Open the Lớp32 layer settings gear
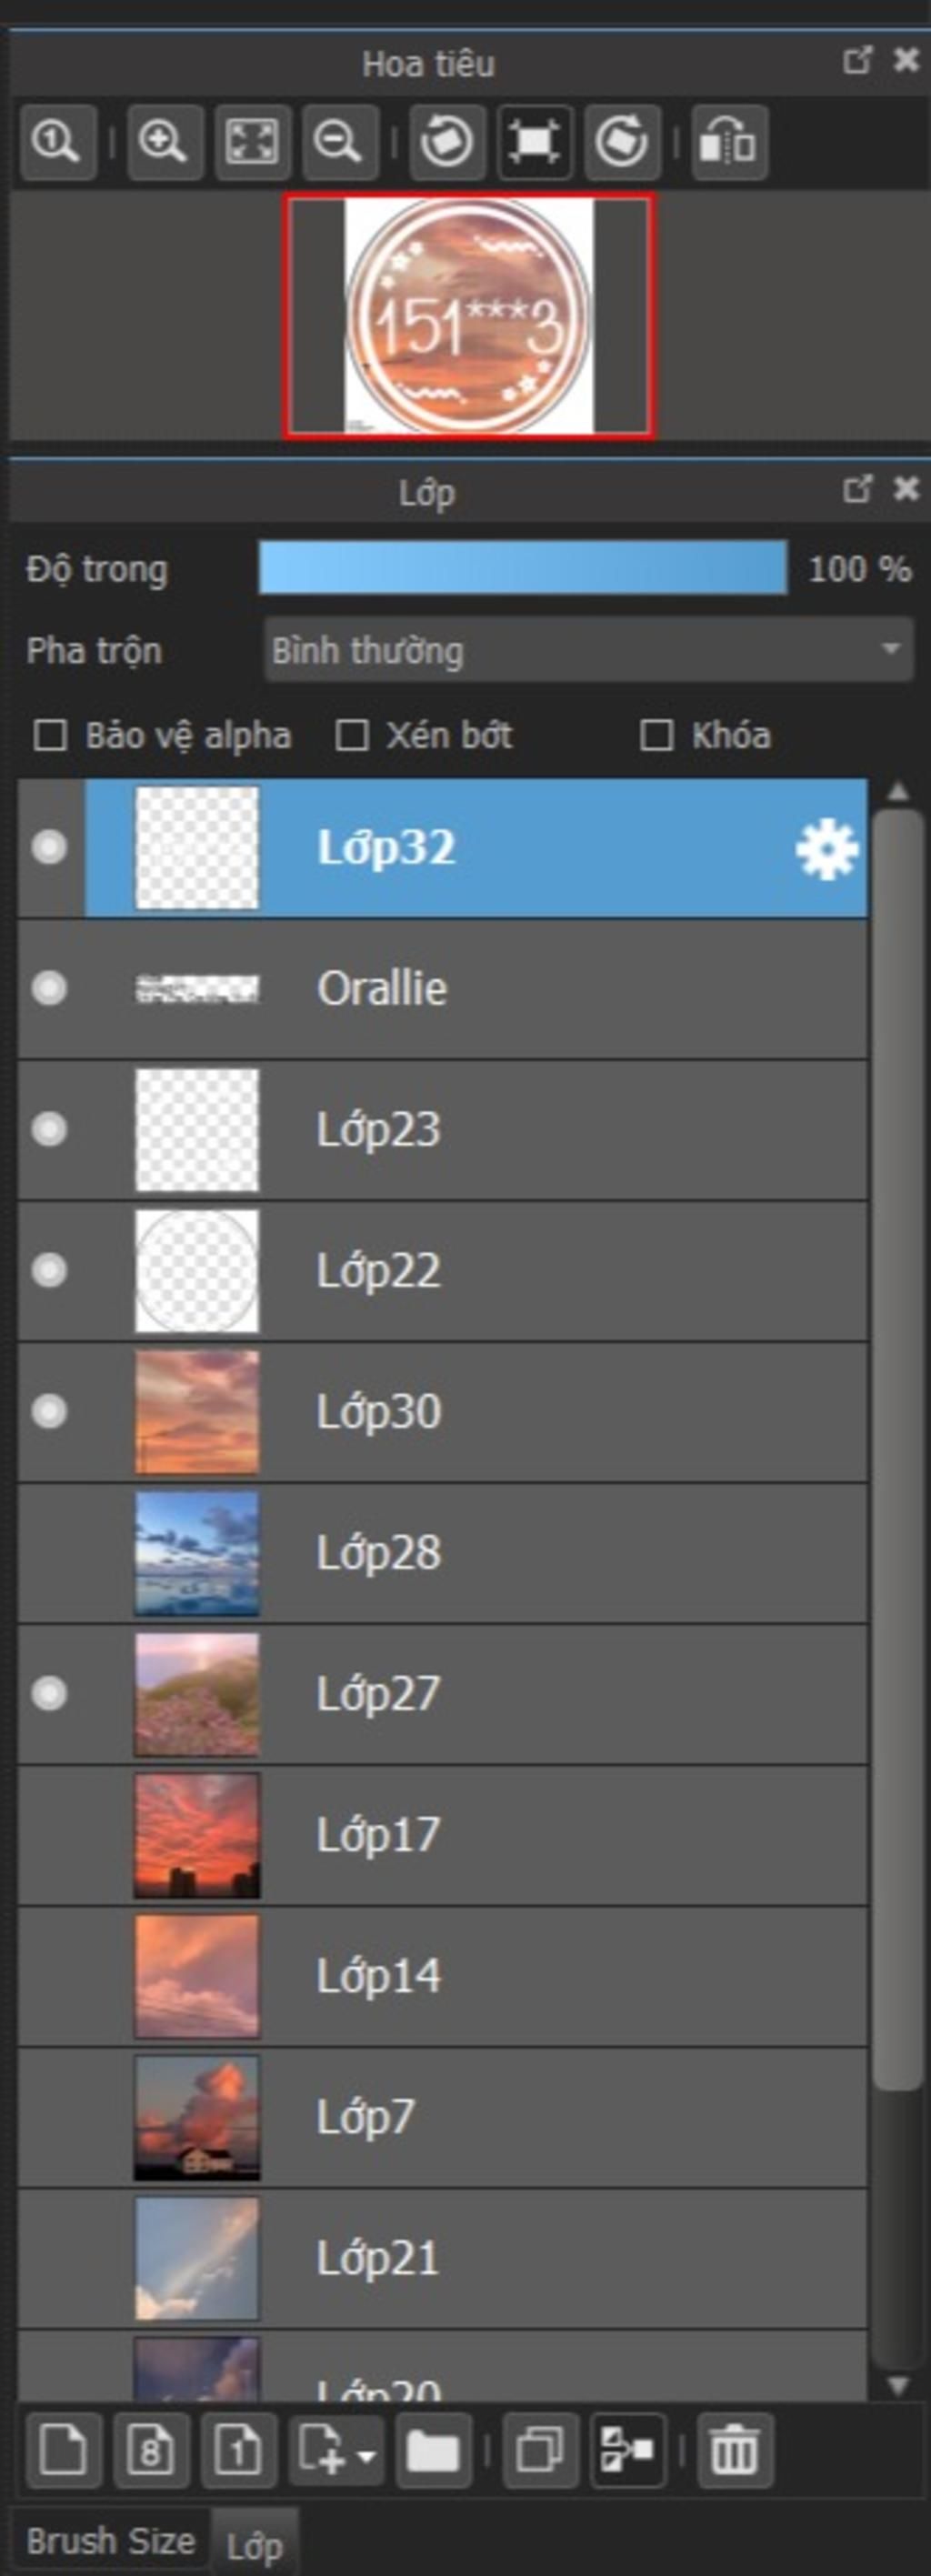 coord(826,849)
